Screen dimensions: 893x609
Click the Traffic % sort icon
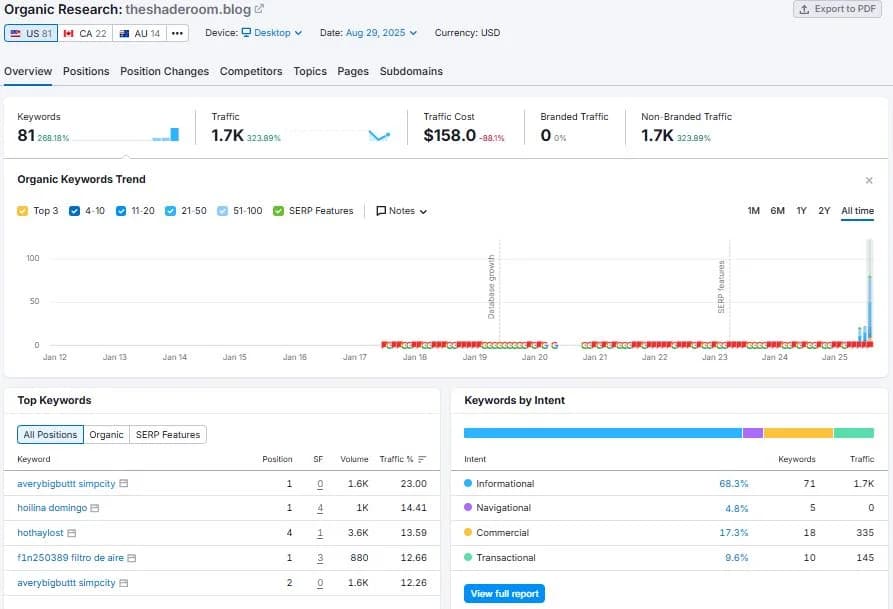point(422,459)
